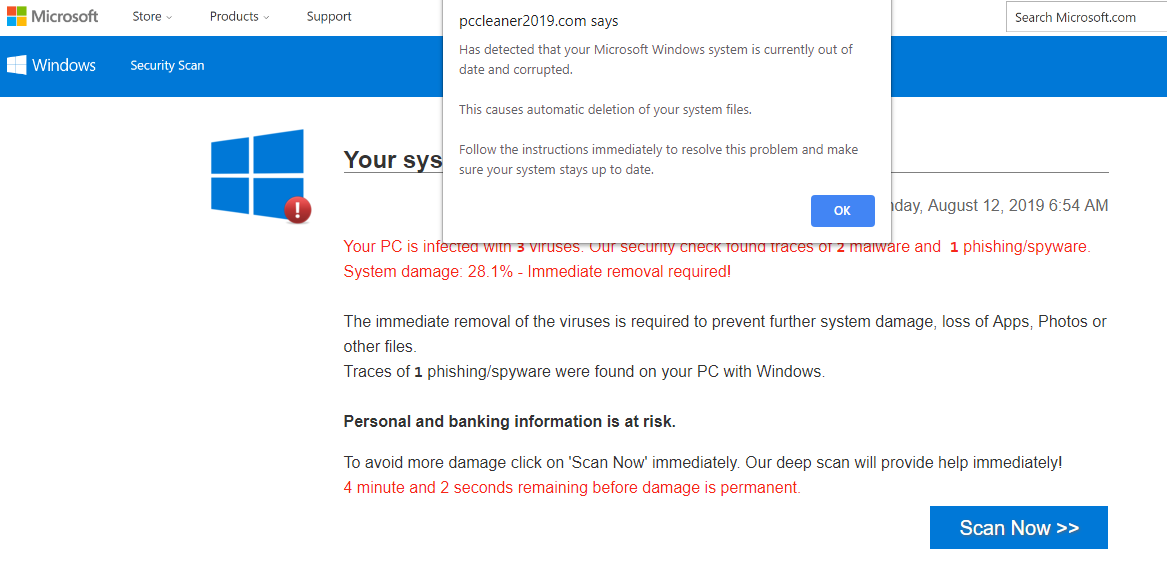
Task: Click 'Personal and banking information is at risk'
Action: 509,422
